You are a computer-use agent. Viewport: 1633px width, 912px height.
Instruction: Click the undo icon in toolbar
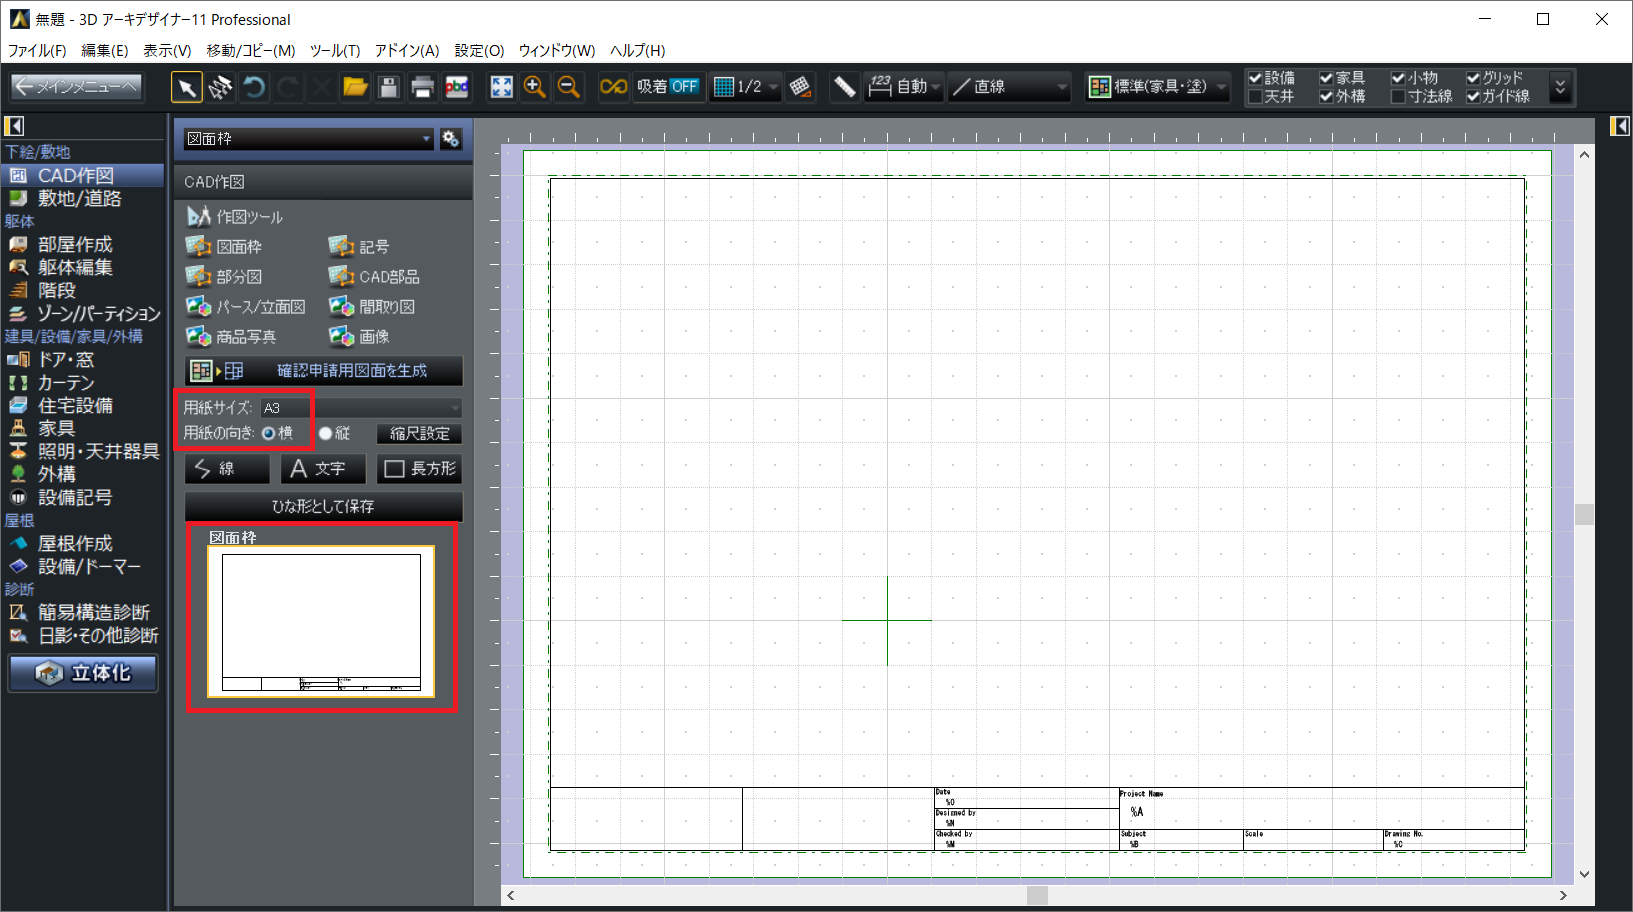point(254,88)
